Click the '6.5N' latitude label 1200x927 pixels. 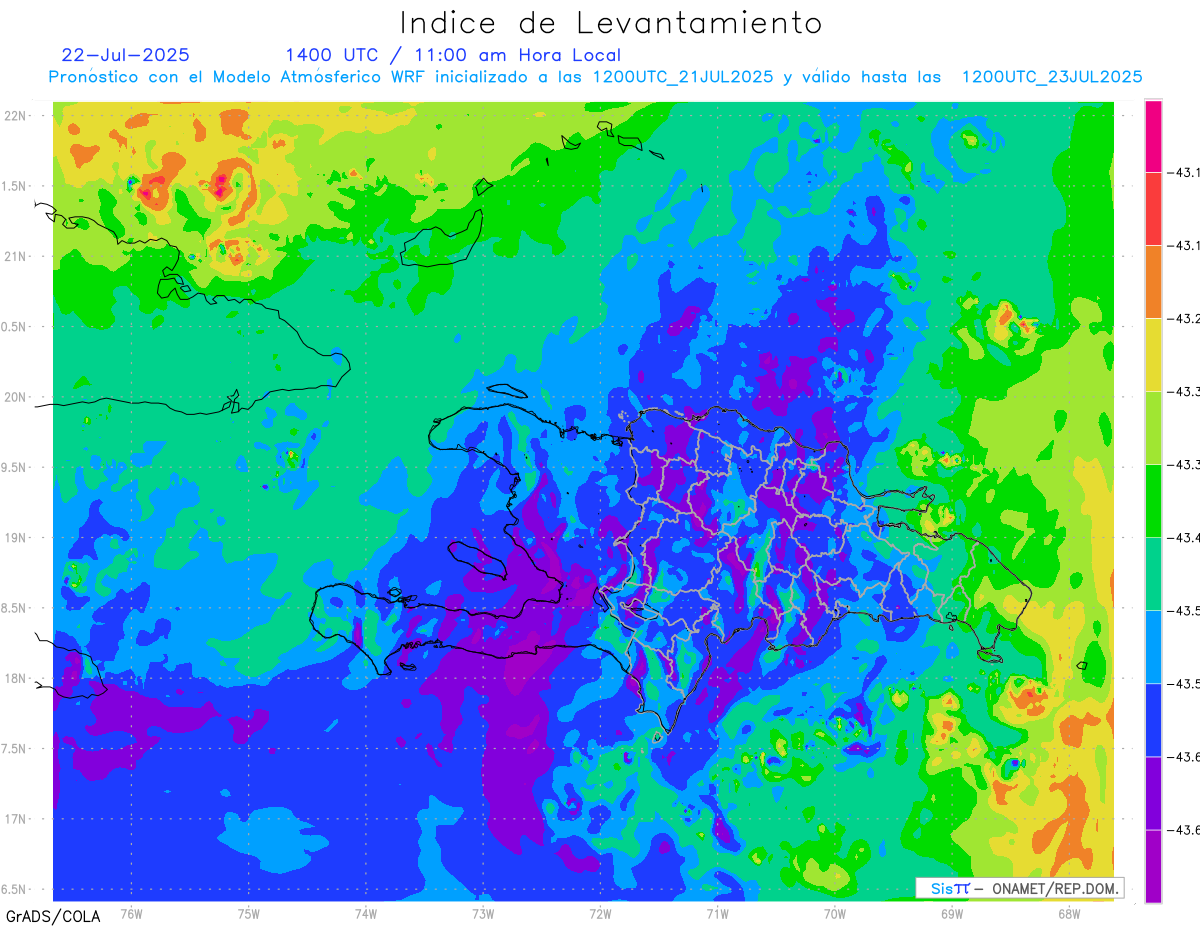15,889
